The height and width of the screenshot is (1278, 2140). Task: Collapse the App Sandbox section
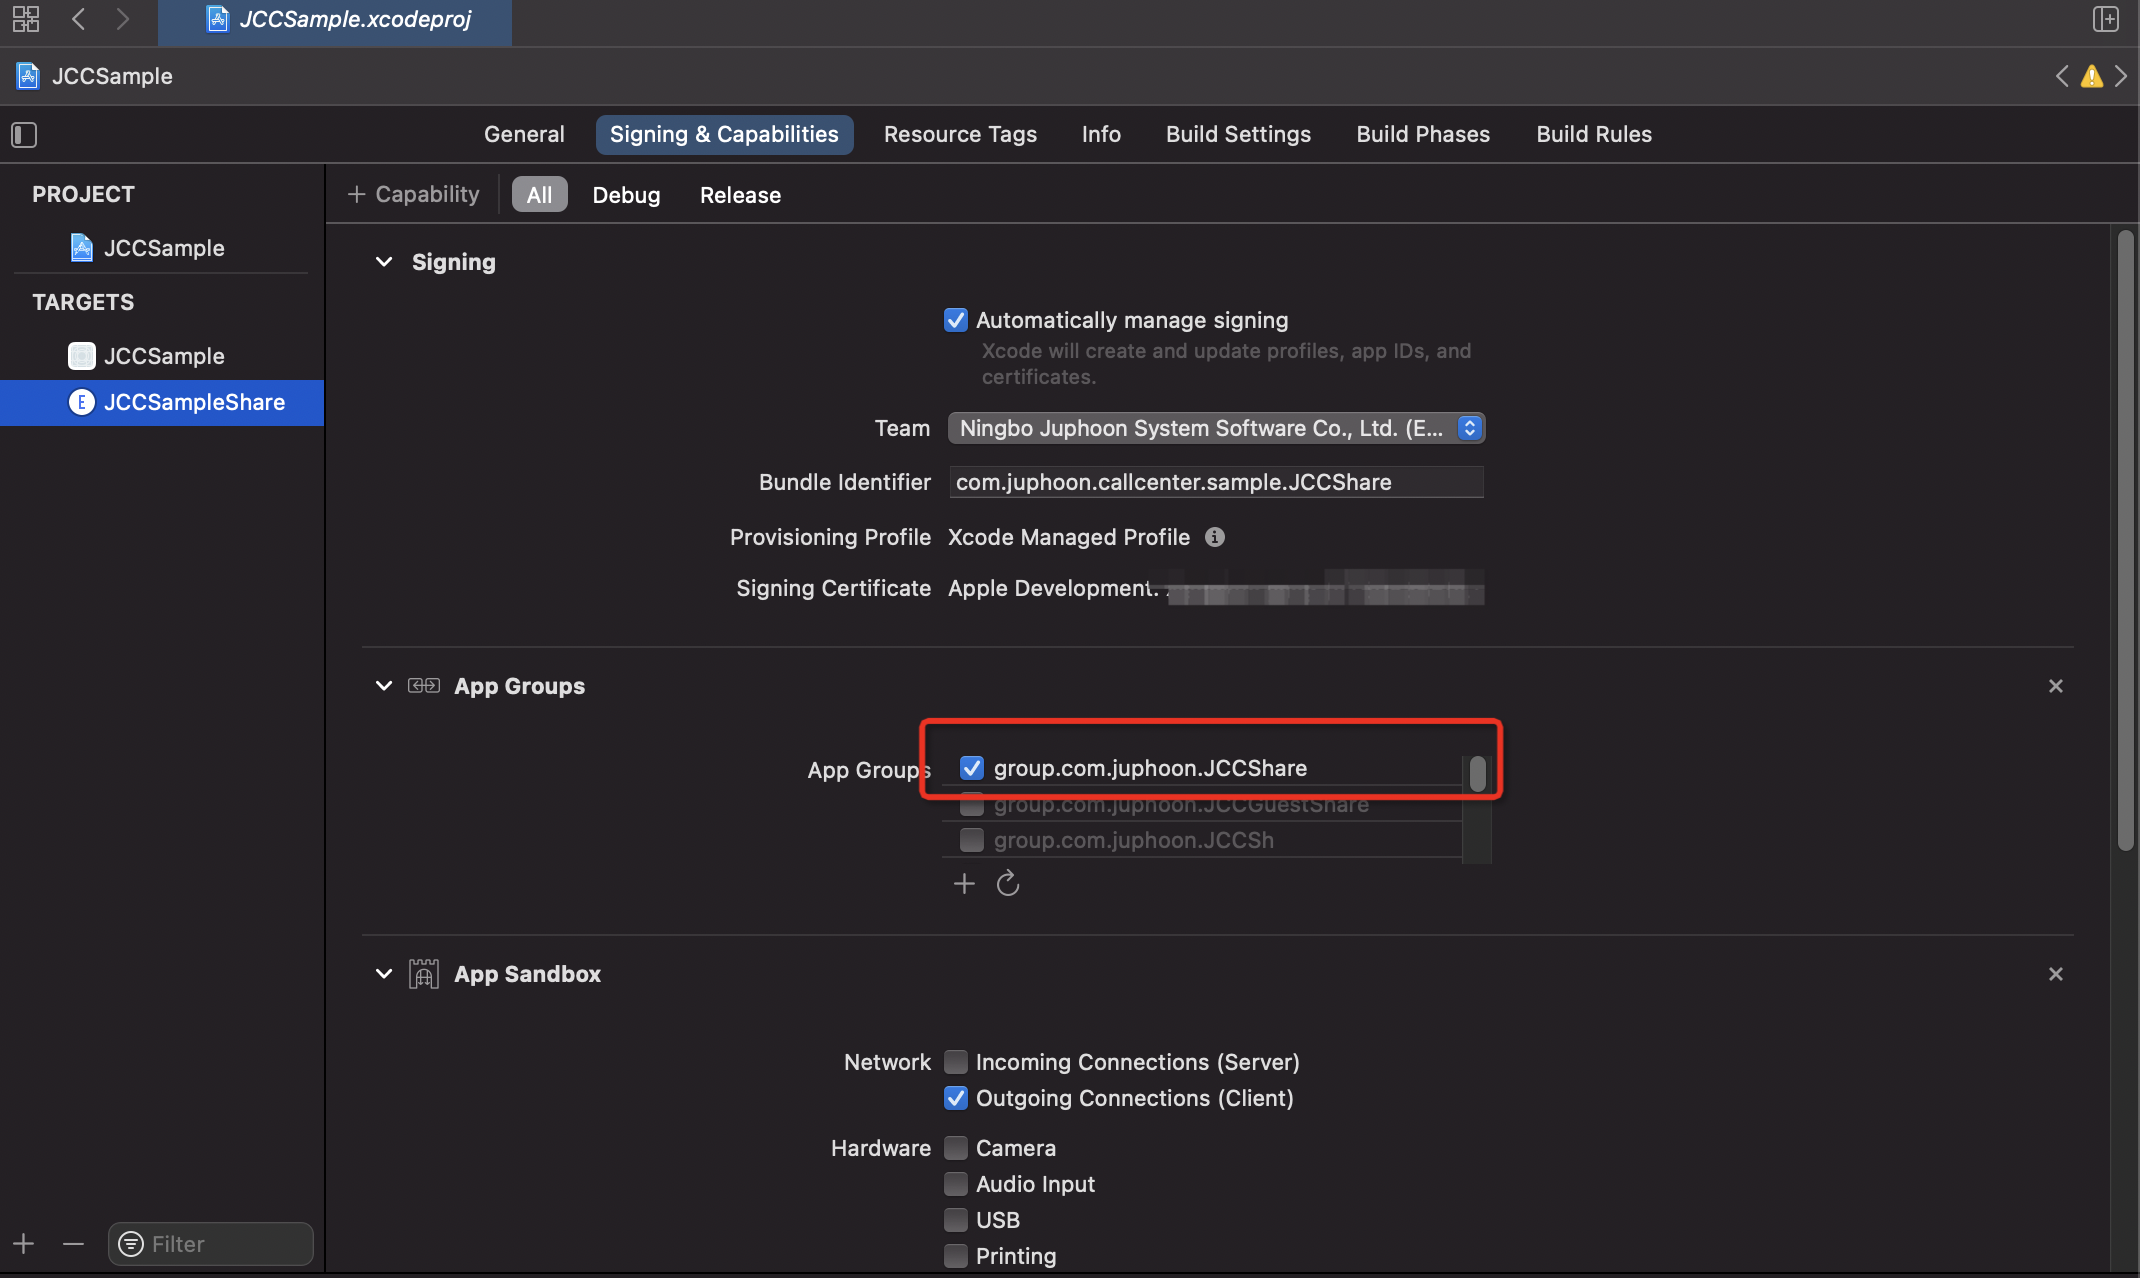[x=384, y=974]
